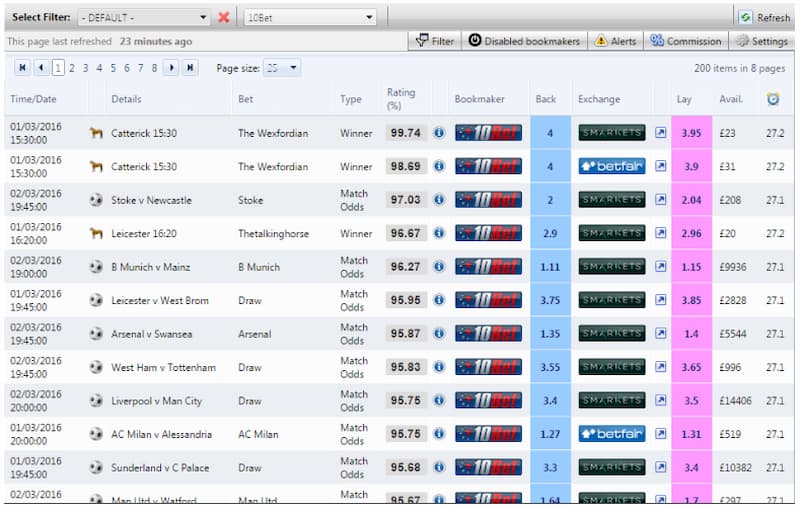
Task: Open info icon for Arsenal v Swansea
Action: pyautogui.click(x=439, y=334)
